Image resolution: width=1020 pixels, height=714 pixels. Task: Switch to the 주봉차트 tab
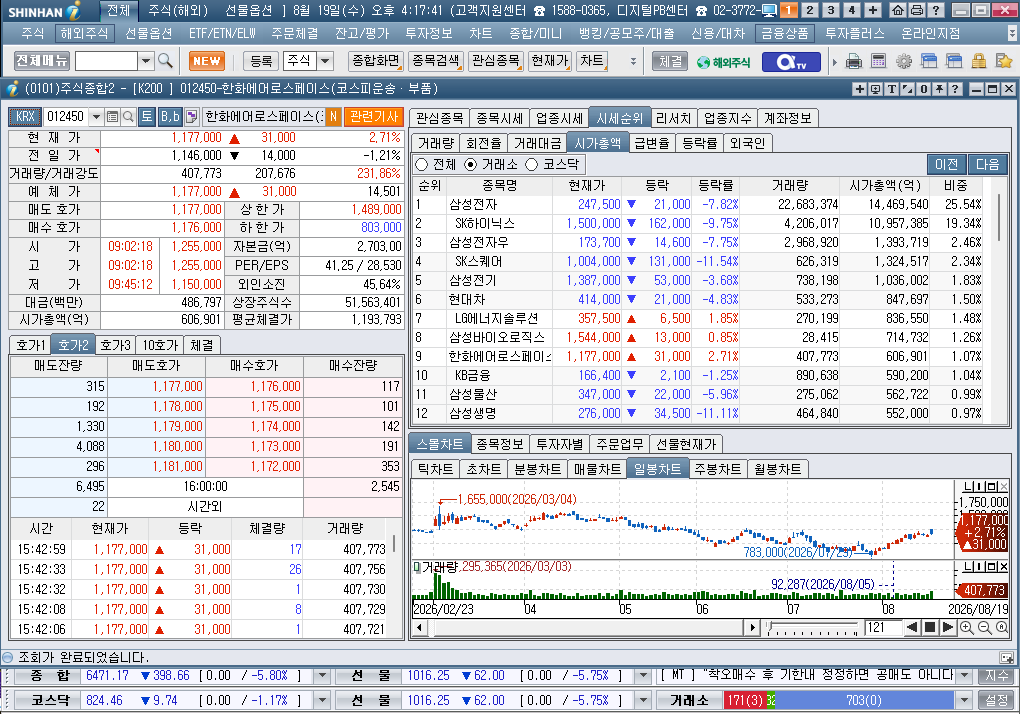click(x=717, y=469)
